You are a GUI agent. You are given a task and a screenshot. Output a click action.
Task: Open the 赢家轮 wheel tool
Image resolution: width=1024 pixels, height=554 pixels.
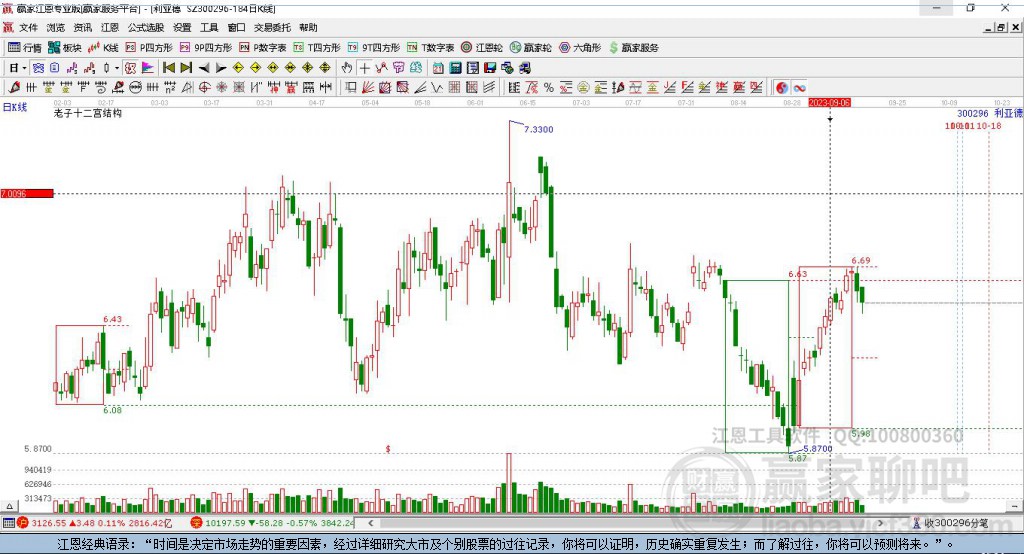[x=530, y=48]
